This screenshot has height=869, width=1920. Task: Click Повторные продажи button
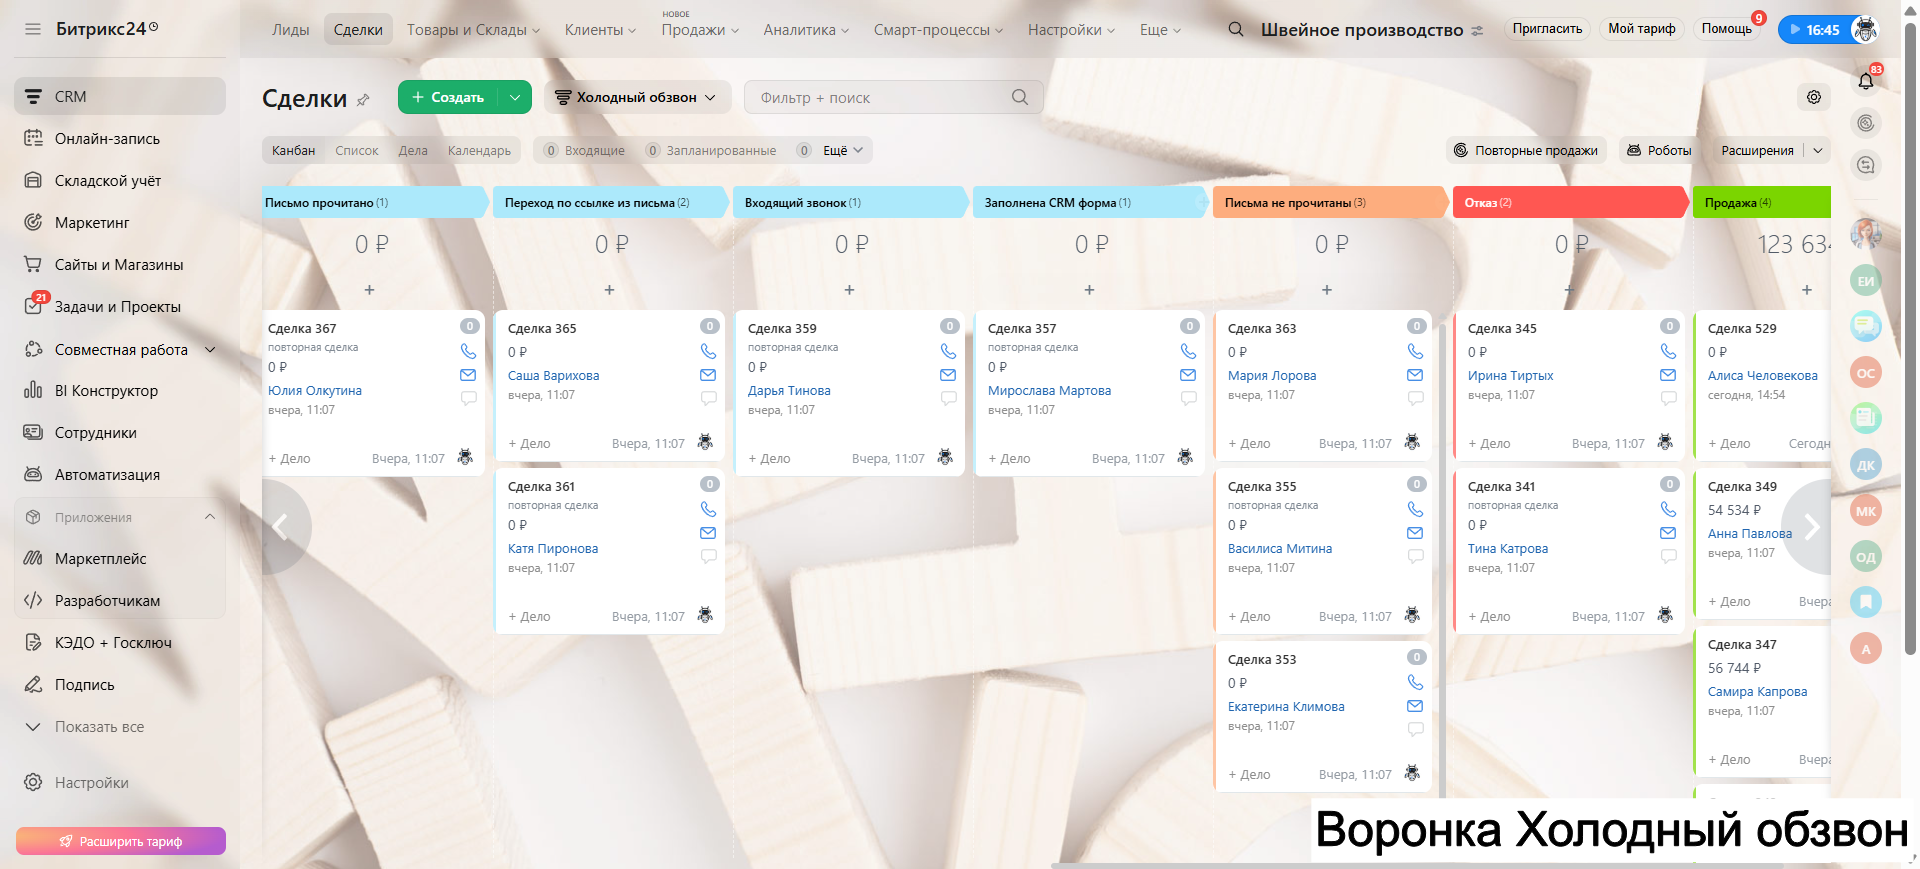1526,150
